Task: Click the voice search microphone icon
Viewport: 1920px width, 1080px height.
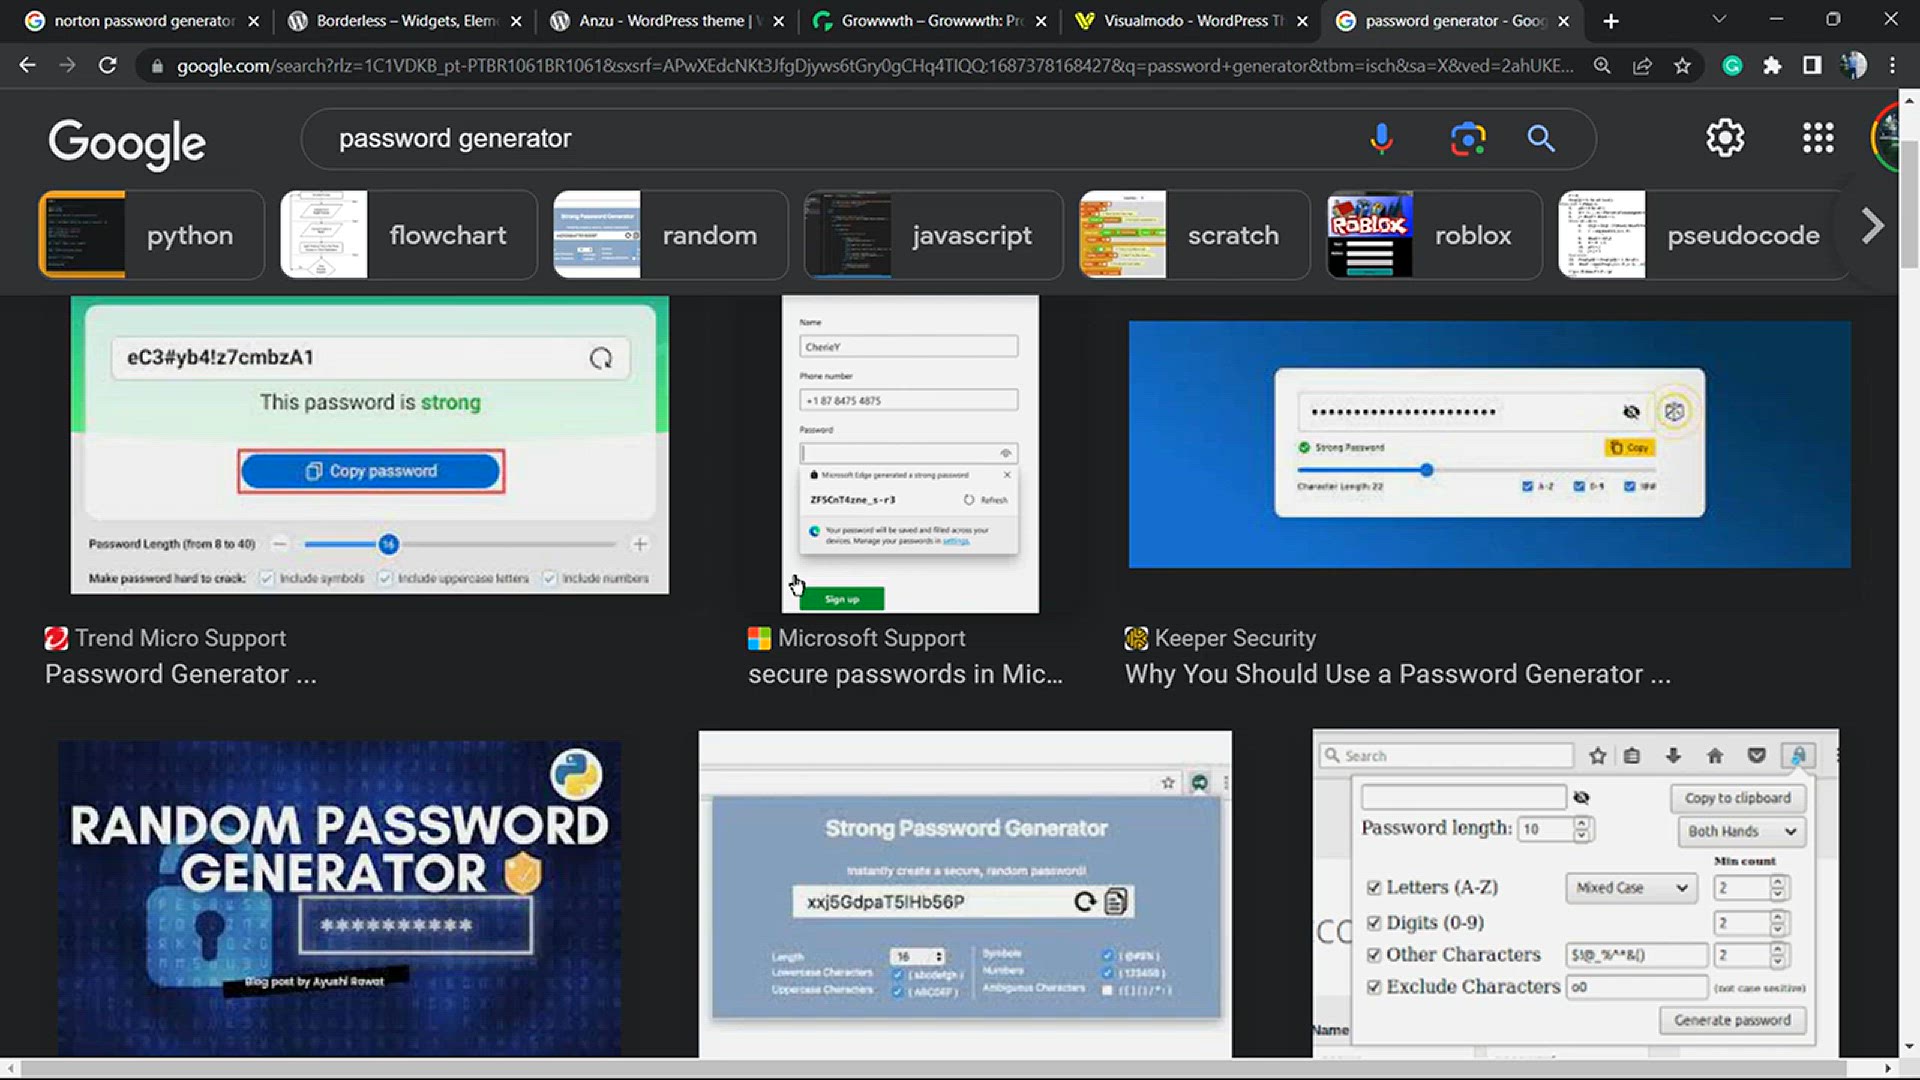Action: (x=1381, y=138)
